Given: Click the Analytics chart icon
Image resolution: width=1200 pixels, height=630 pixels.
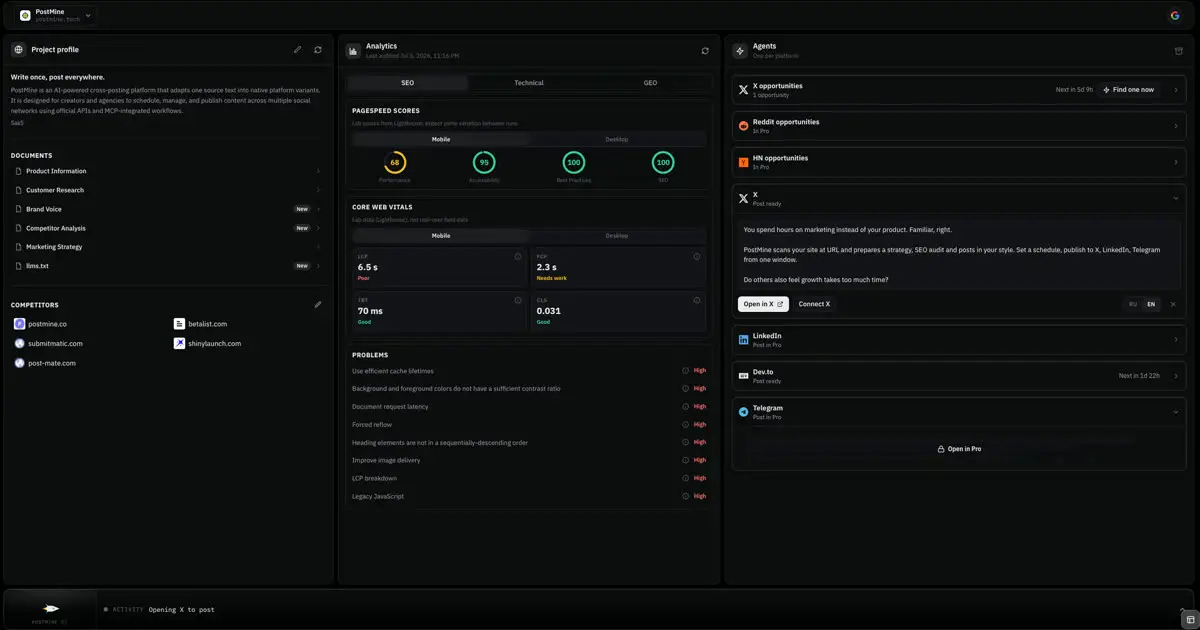Looking at the screenshot, I should [x=353, y=50].
